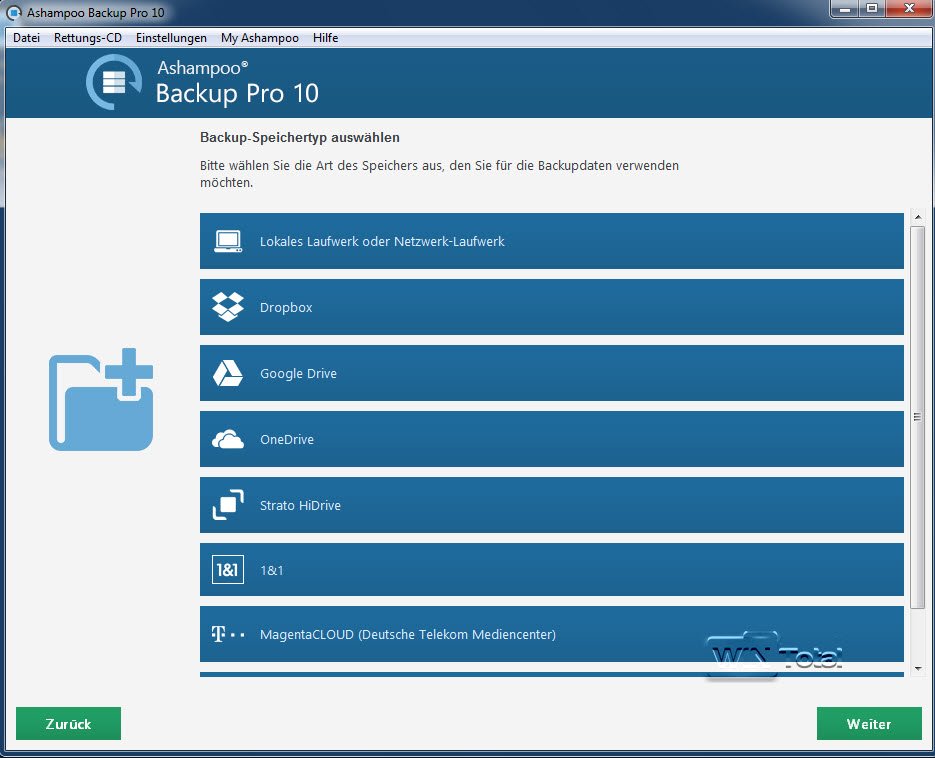Open the Datei menu

pos(26,38)
